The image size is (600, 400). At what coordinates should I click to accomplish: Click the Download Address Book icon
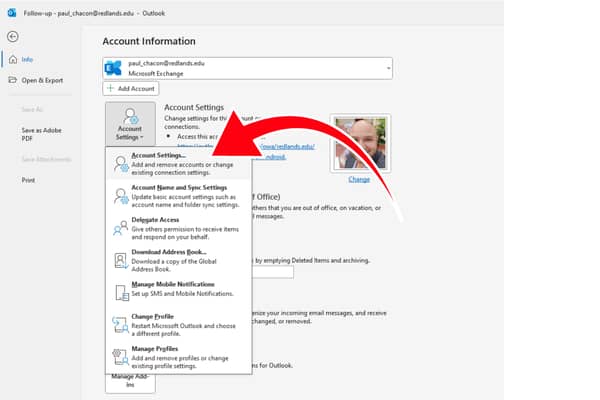121,260
